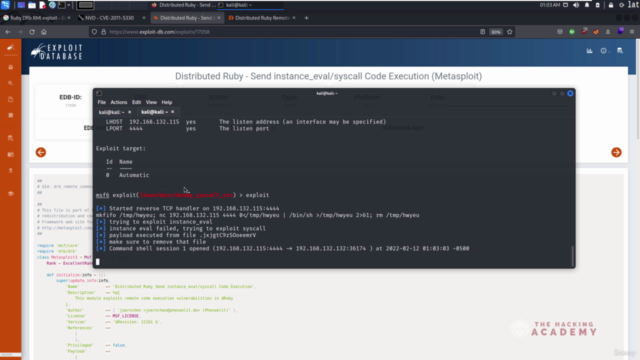Go to the Firefox home page
The image size is (640, 360).
44,32
